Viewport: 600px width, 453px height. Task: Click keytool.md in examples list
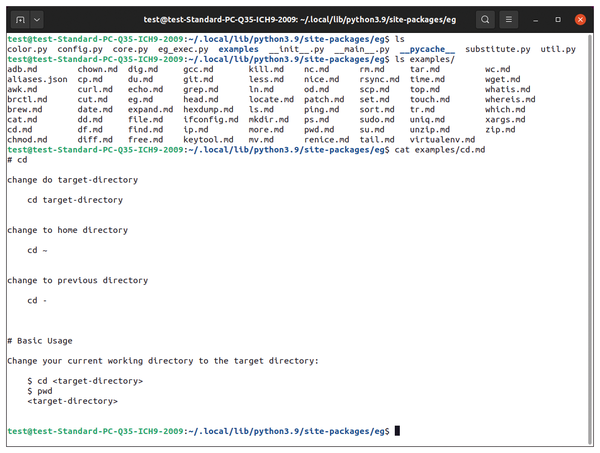pyautogui.click(x=208, y=140)
